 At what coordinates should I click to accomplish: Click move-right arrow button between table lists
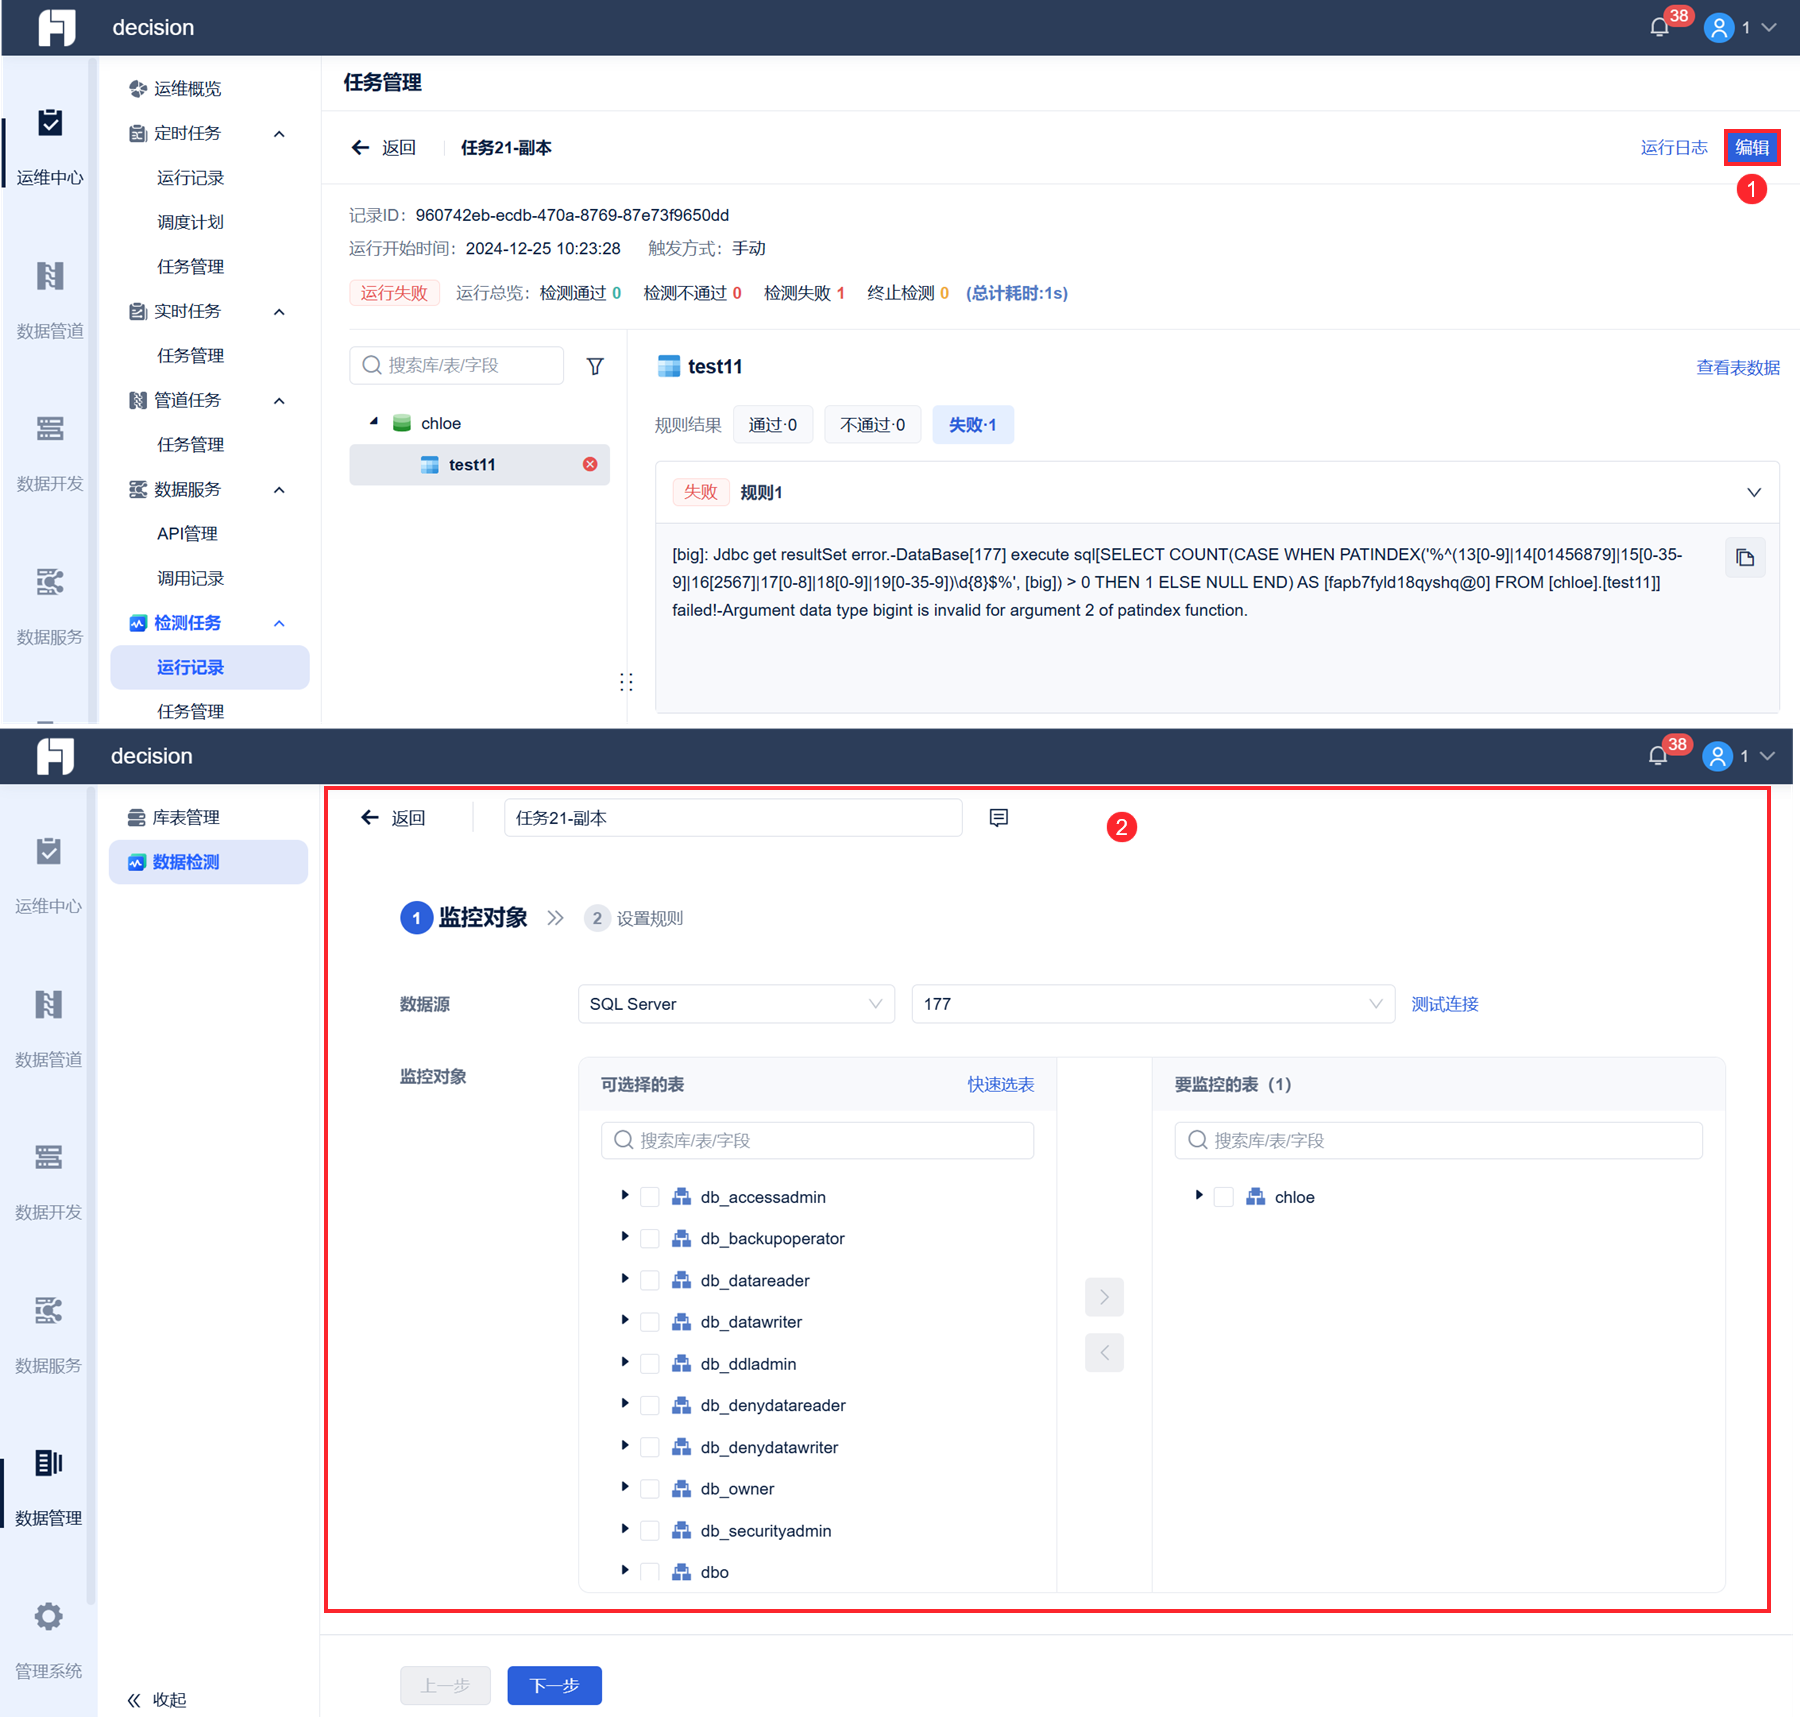click(1104, 1297)
